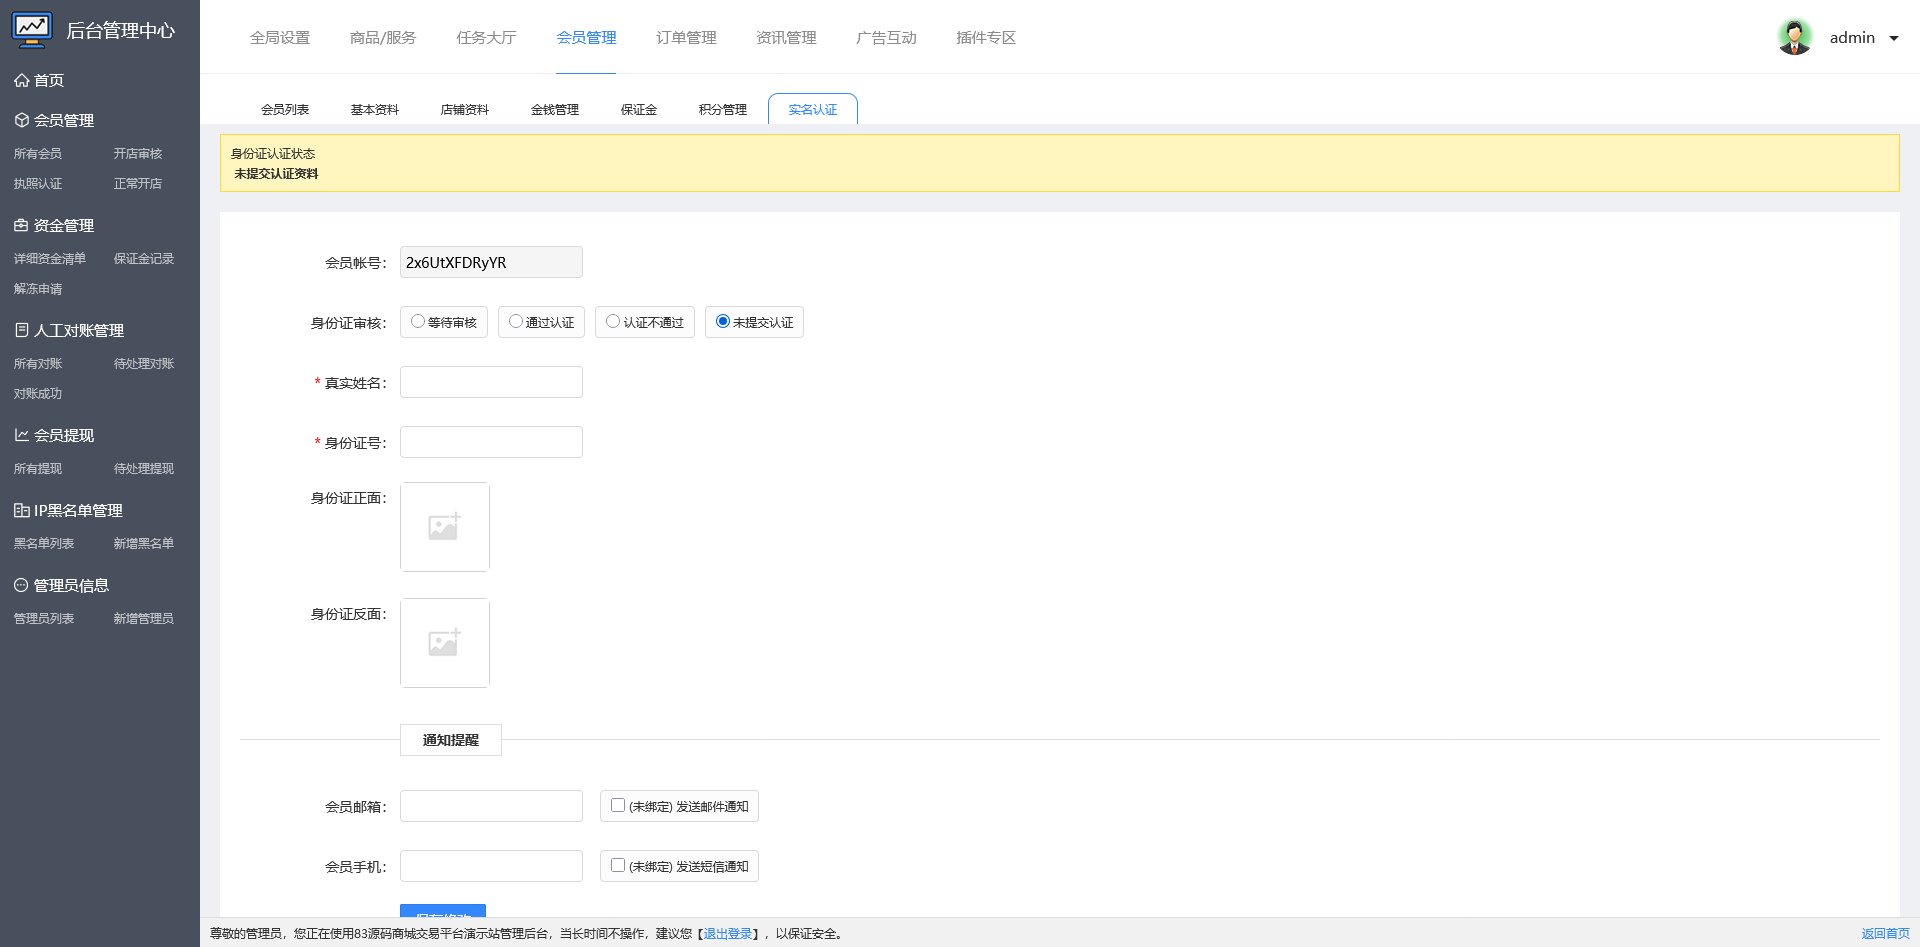Open 新增管理员 in the sidebar
1920x947 pixels.
[x=144, y=618]
